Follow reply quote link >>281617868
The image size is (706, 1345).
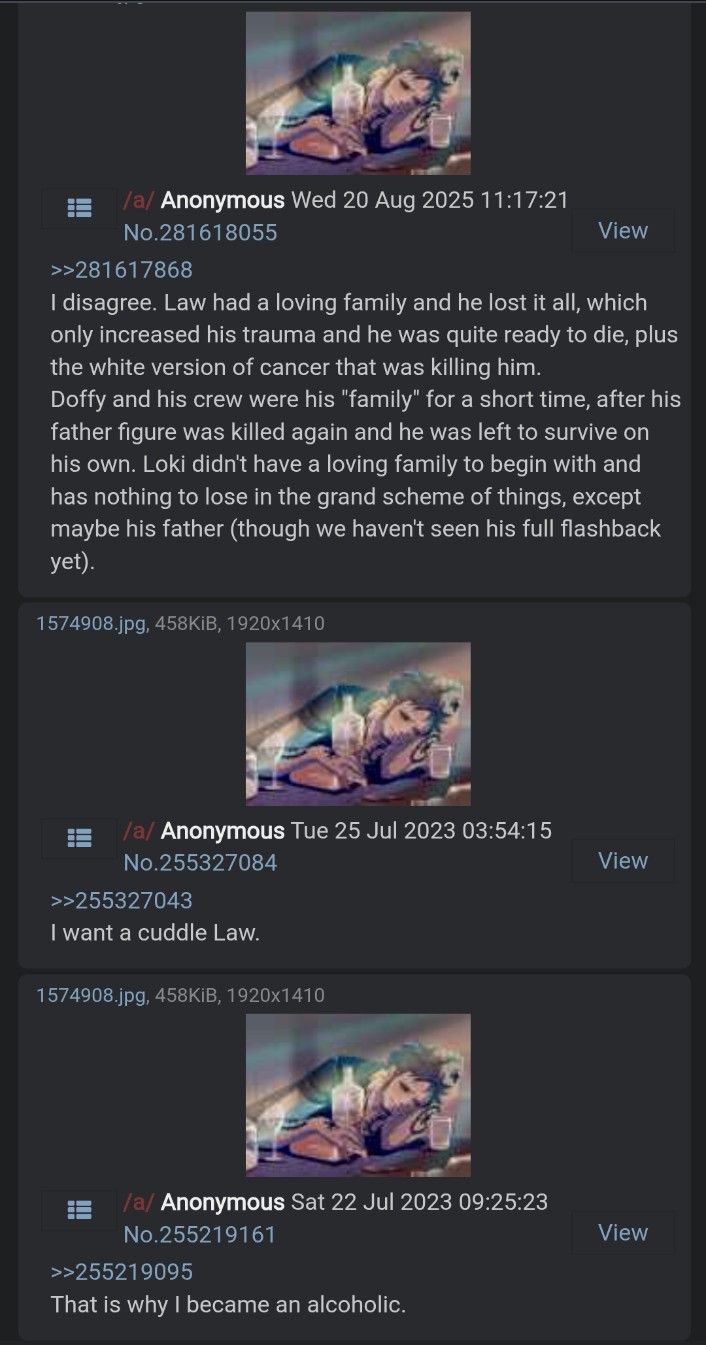121,270
